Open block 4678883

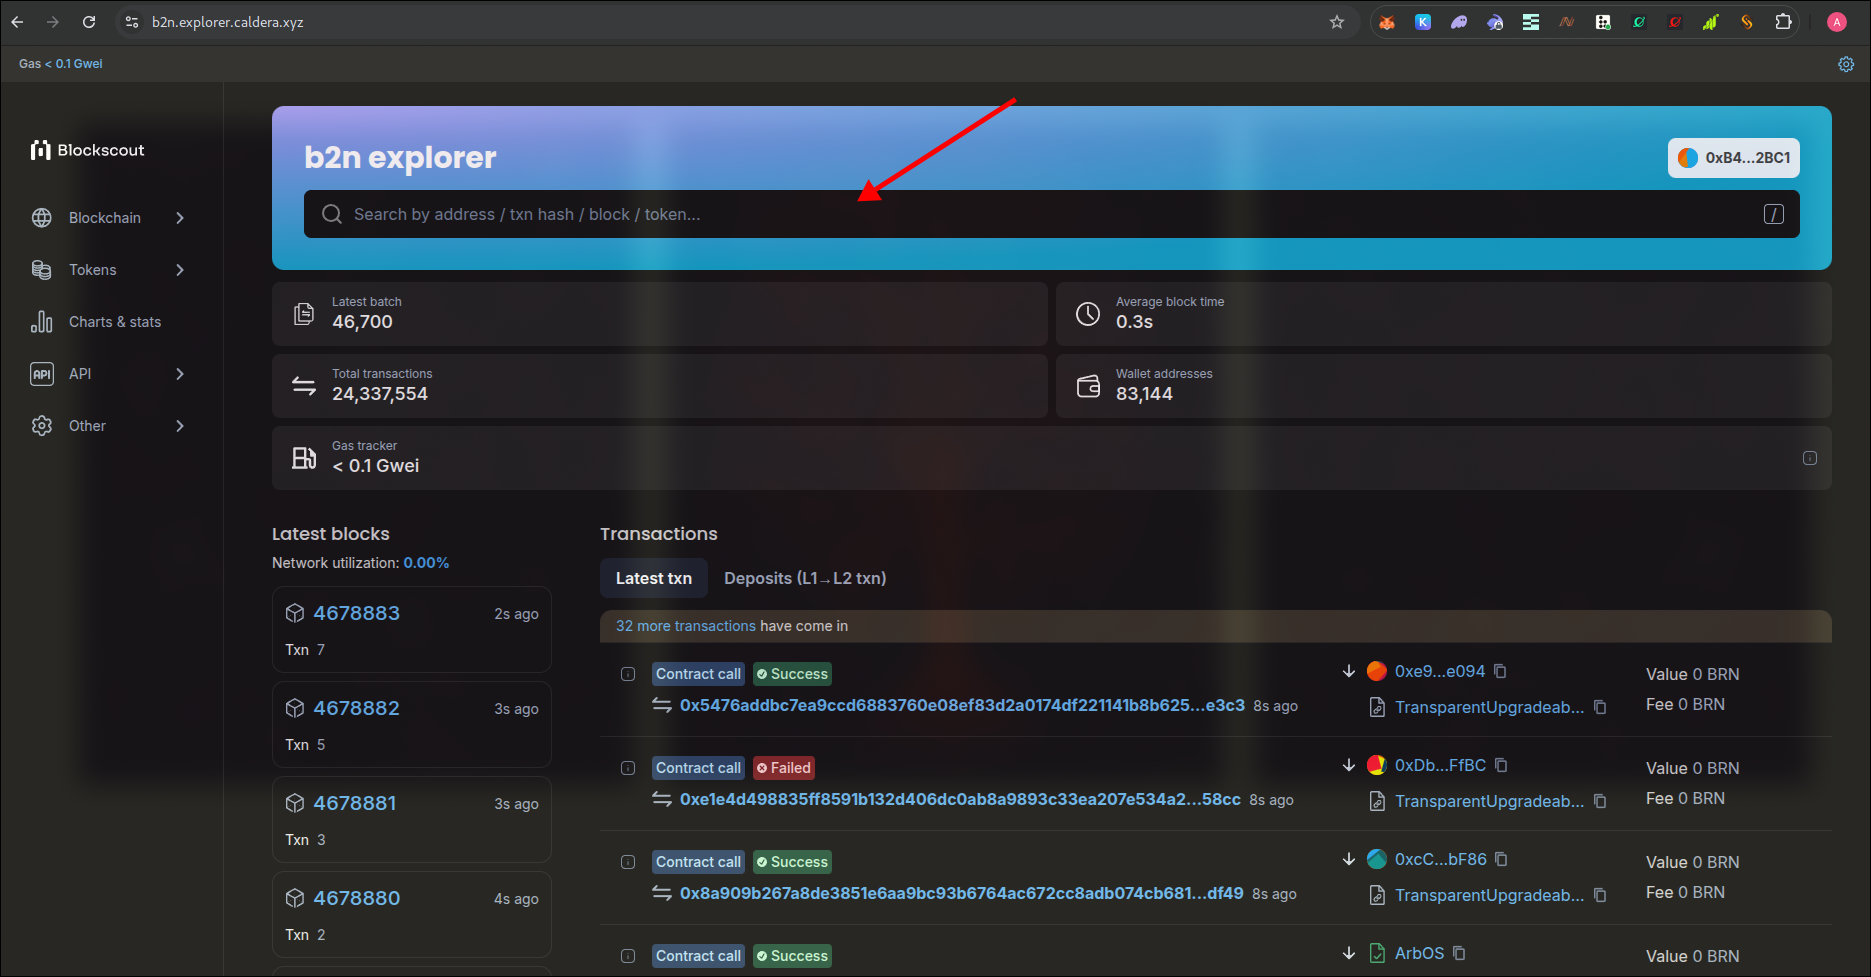pos(356,613)
